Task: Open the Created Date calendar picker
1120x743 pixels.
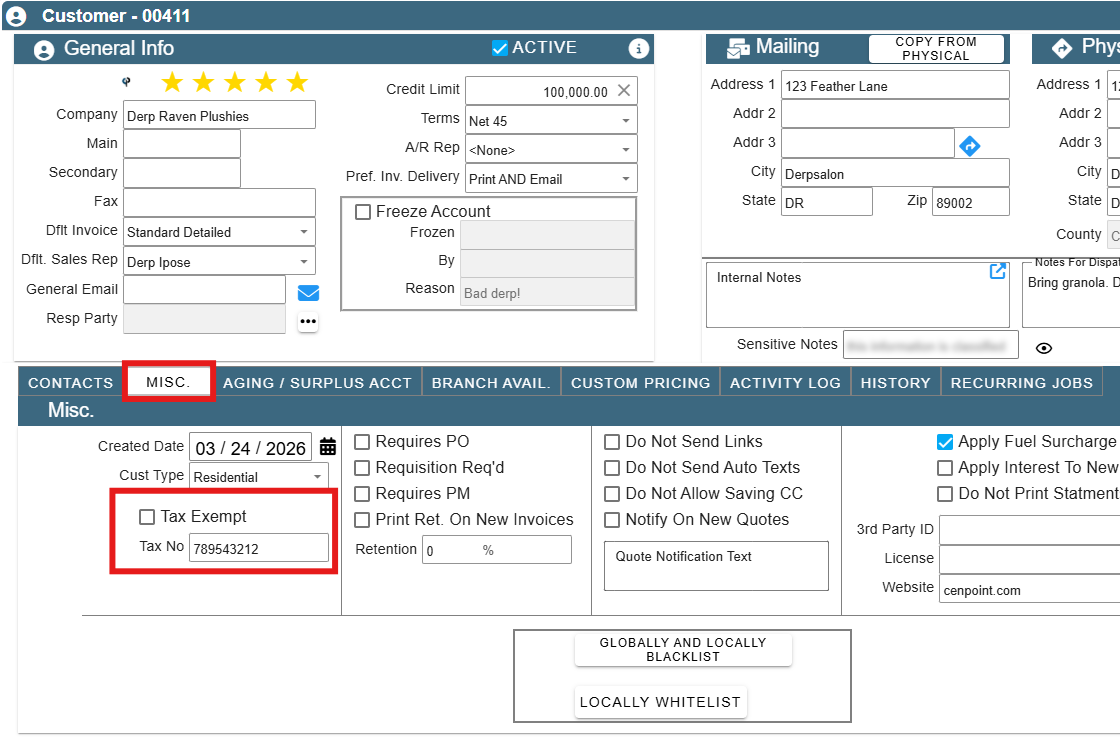Action: tap(328, 447)
